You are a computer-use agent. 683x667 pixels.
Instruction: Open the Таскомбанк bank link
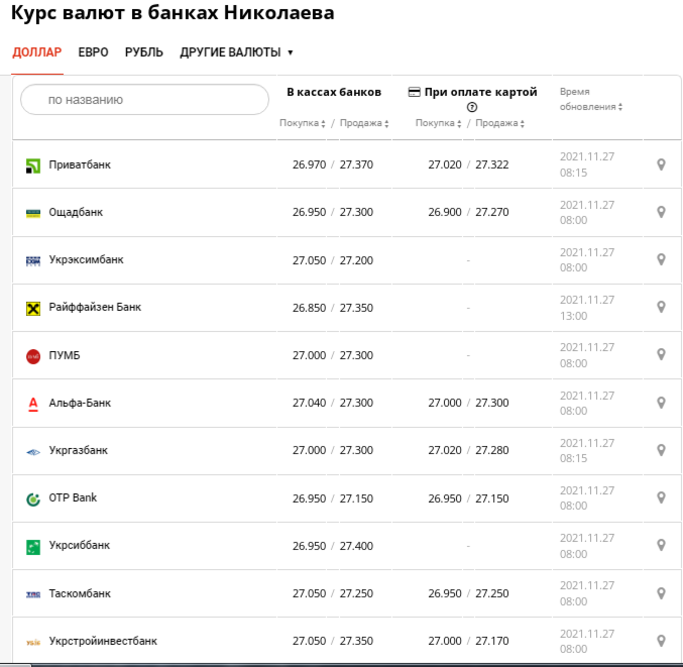(80, 594)
